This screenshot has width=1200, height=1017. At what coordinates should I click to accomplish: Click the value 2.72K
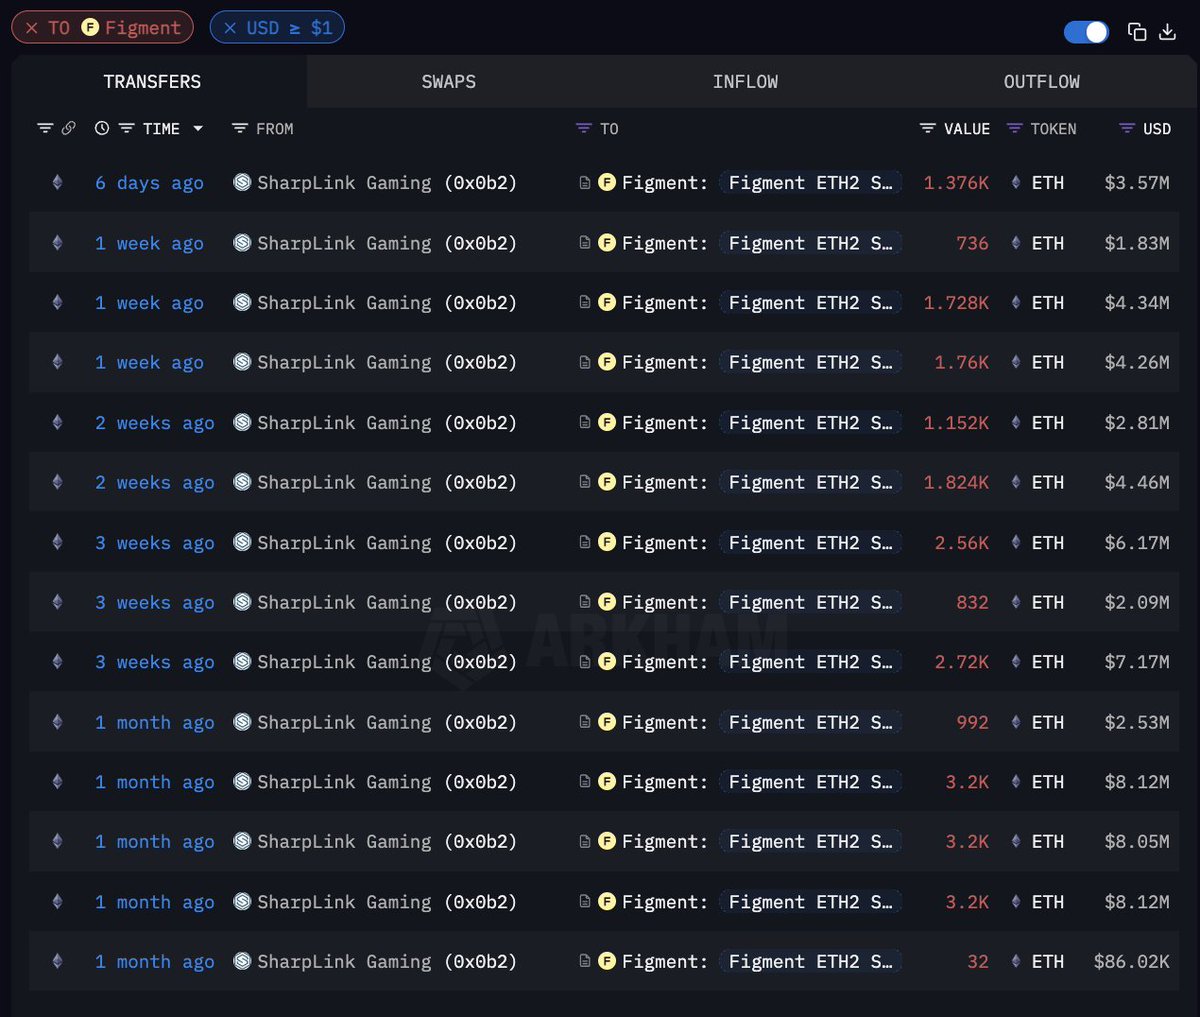962,662
